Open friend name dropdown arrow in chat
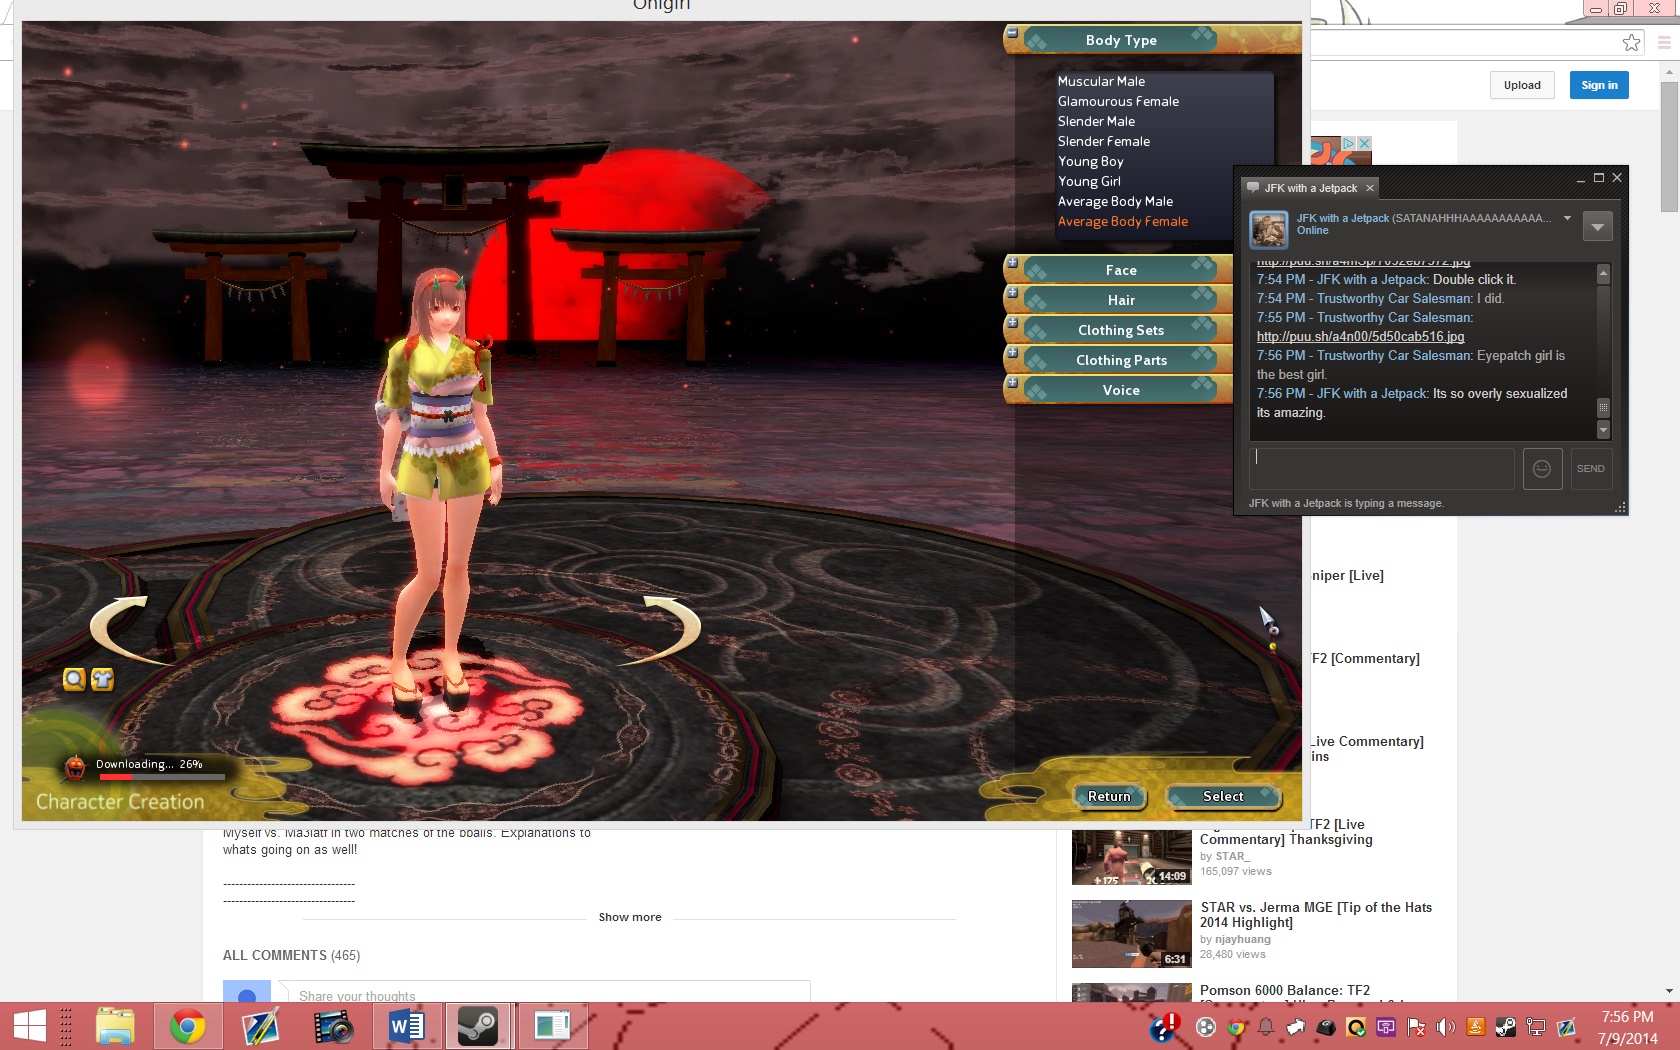 (x=1567, y=218)
